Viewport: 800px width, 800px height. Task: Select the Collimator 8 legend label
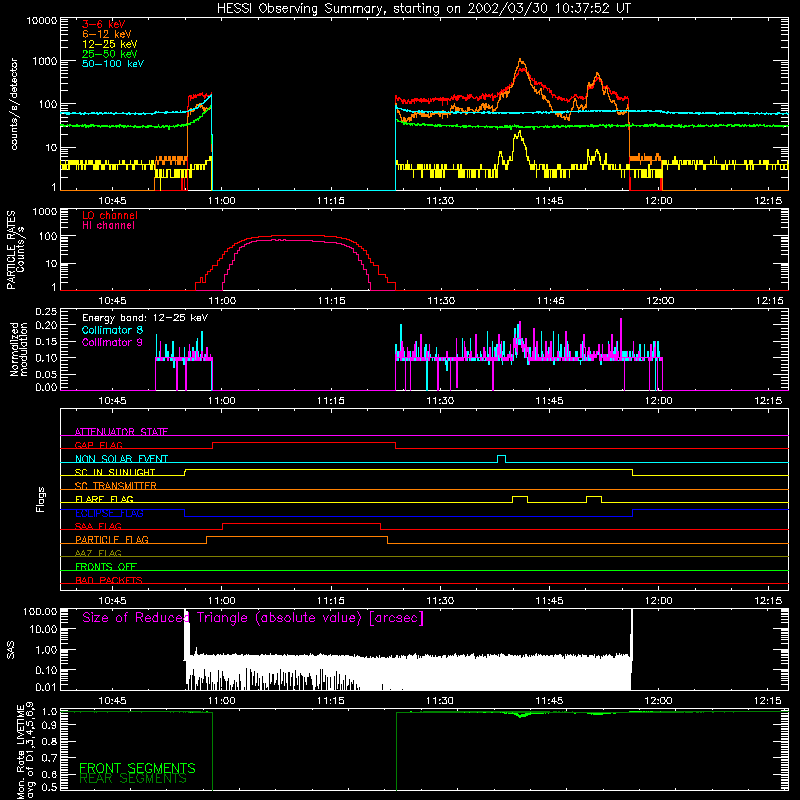coord(112,330)
